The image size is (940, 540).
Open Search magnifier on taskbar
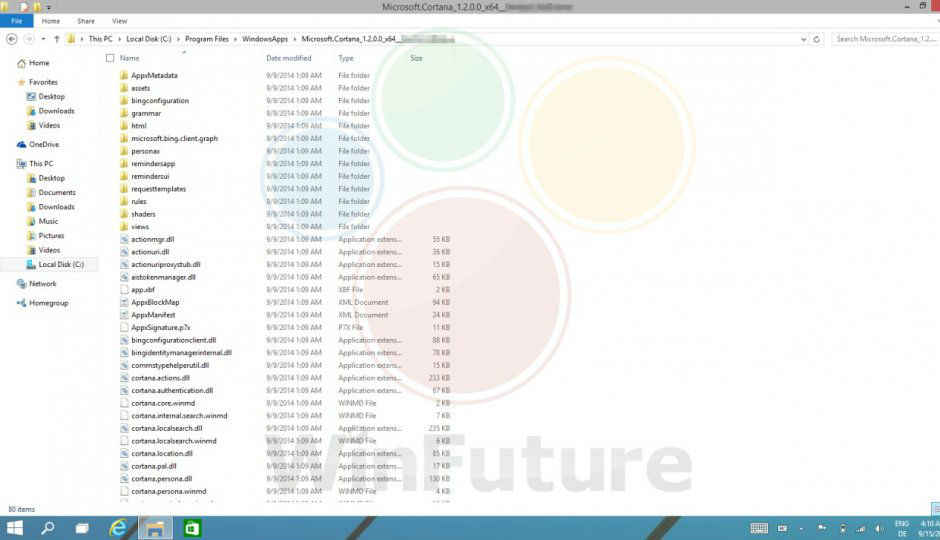[47, 528]
